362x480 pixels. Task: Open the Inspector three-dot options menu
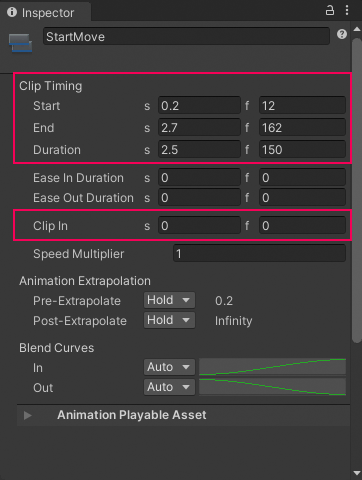(x=347, y=10)
